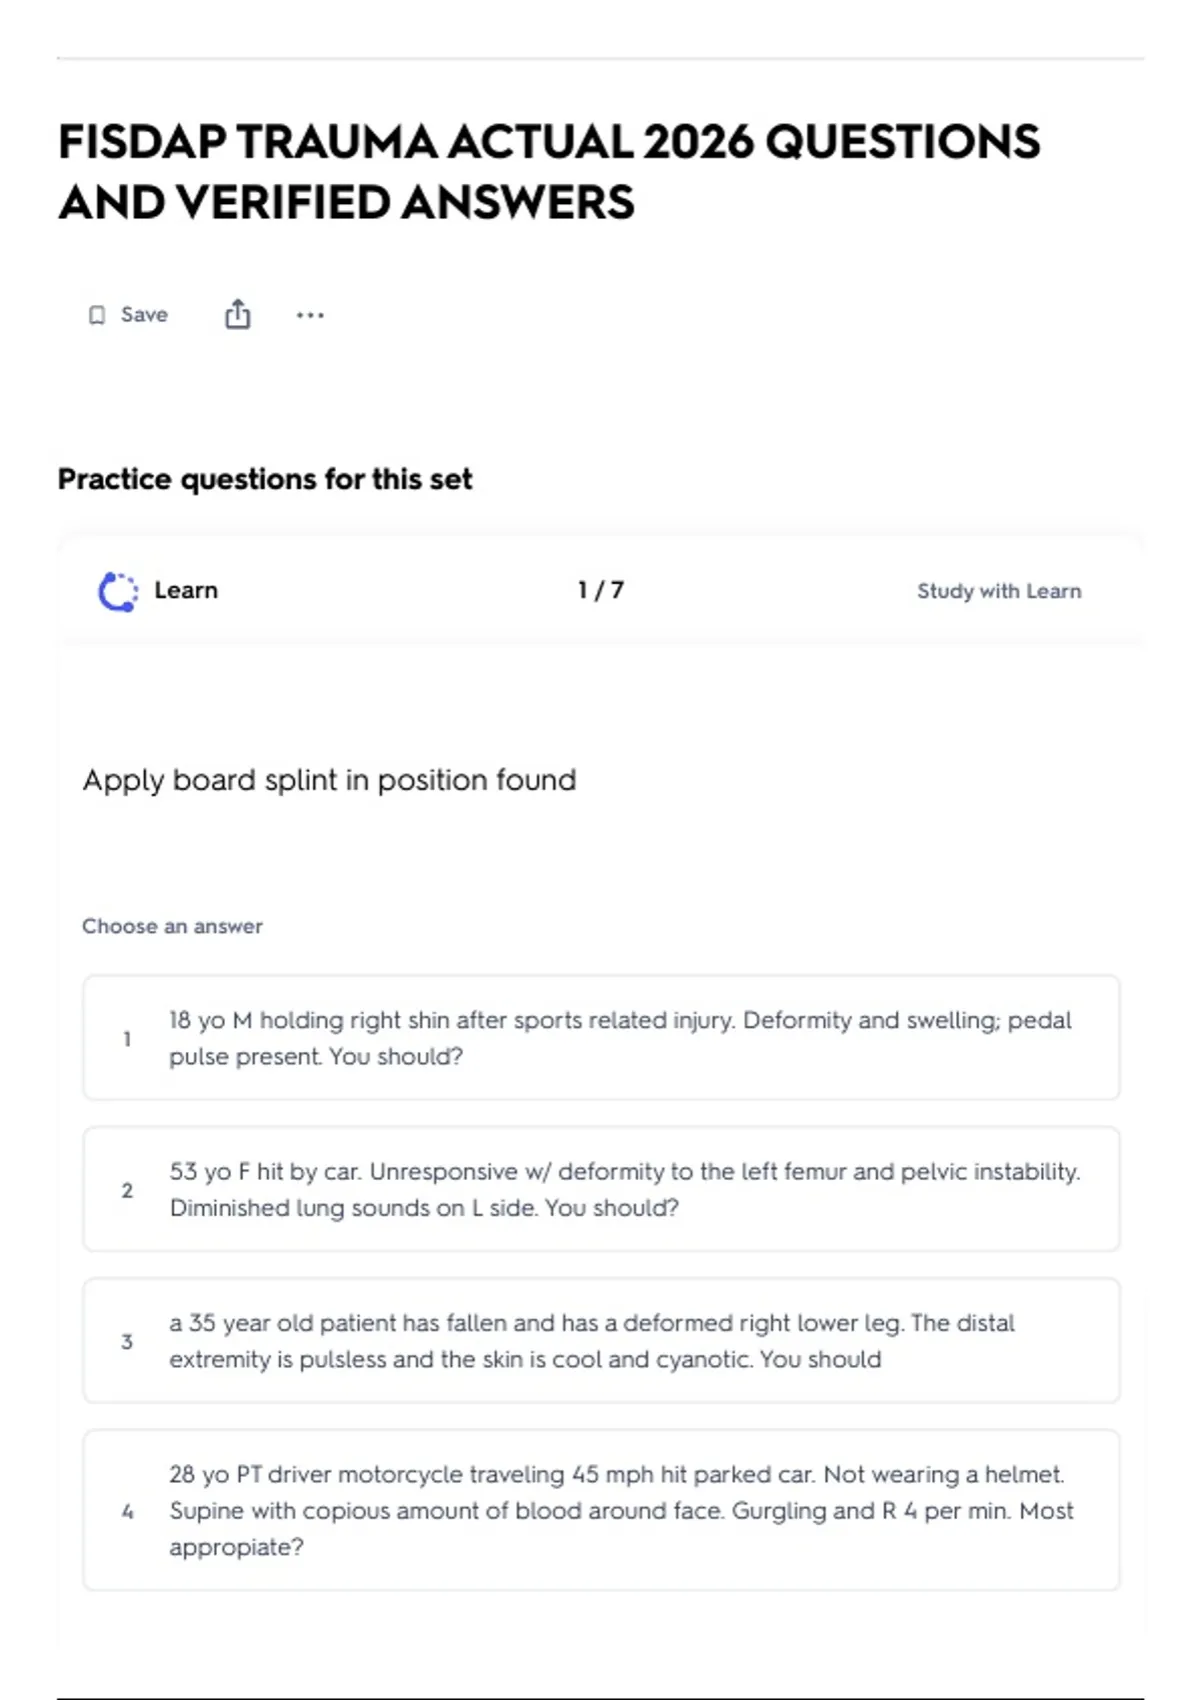This screenshot has width=1200, height=1700.
Task: Choose answer 2 about 53 yo hit by car
Action: click(601, 1189)
